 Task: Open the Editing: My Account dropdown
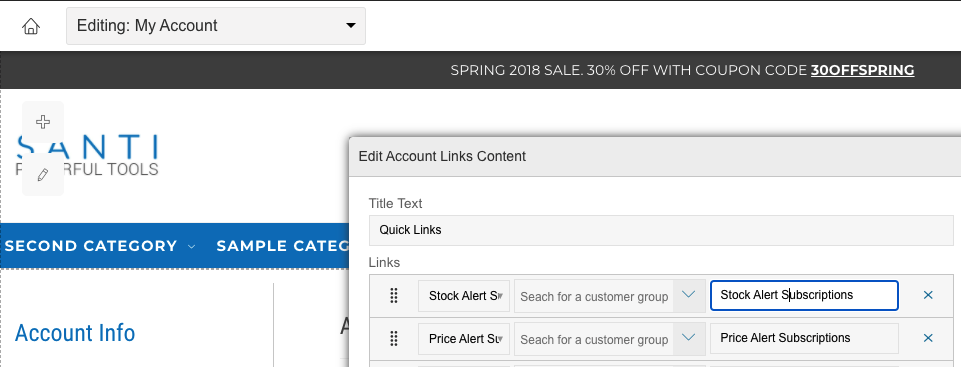click(x=216, y=26)
